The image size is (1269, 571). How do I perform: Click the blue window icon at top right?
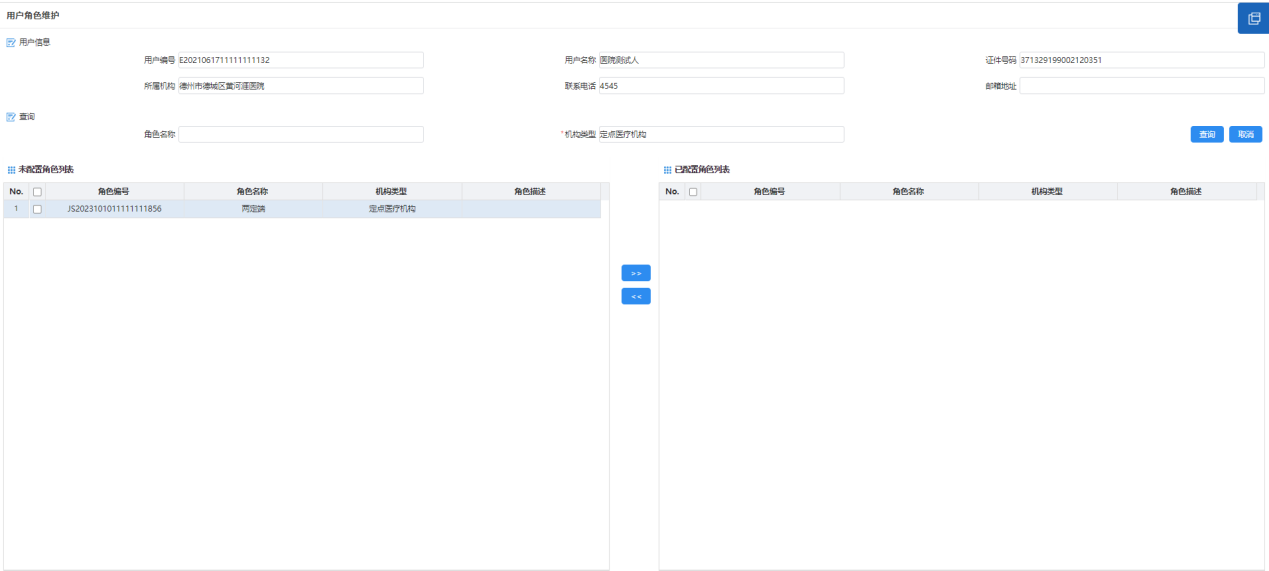[1253, 18]
